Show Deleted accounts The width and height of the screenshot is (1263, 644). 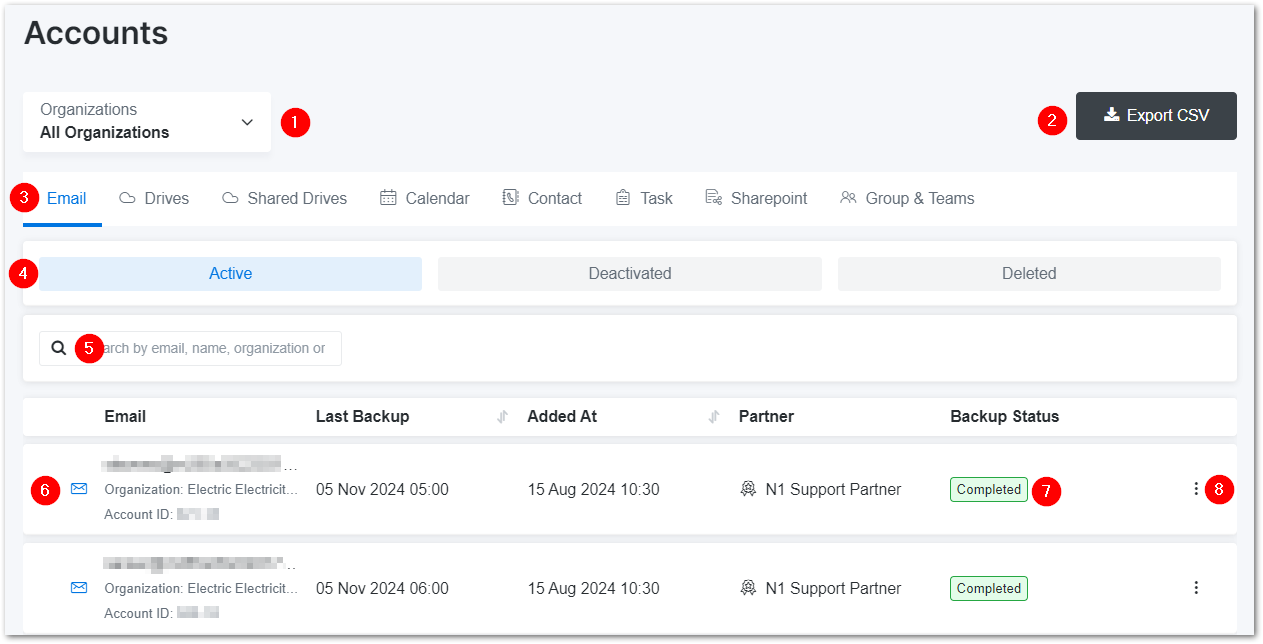coord(1029,274)
